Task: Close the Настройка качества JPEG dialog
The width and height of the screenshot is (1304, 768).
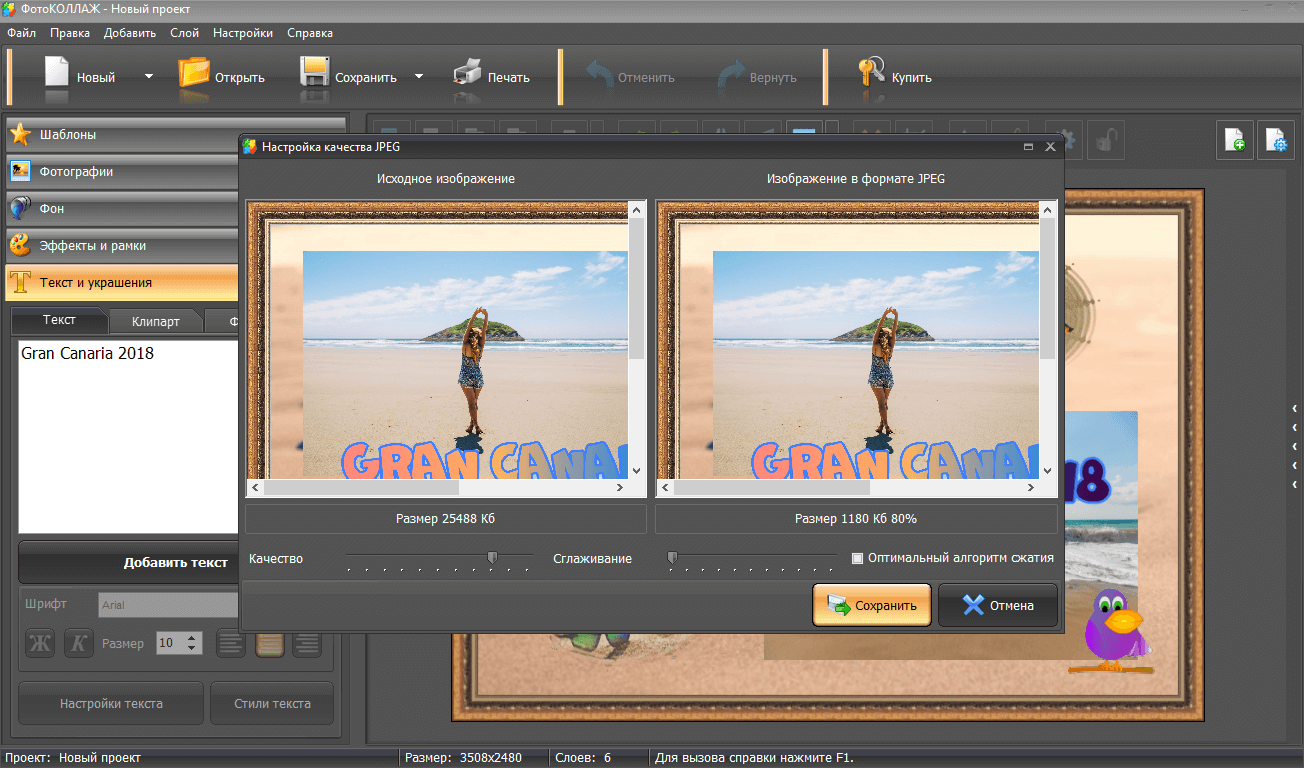Action: coord(1050,147)
